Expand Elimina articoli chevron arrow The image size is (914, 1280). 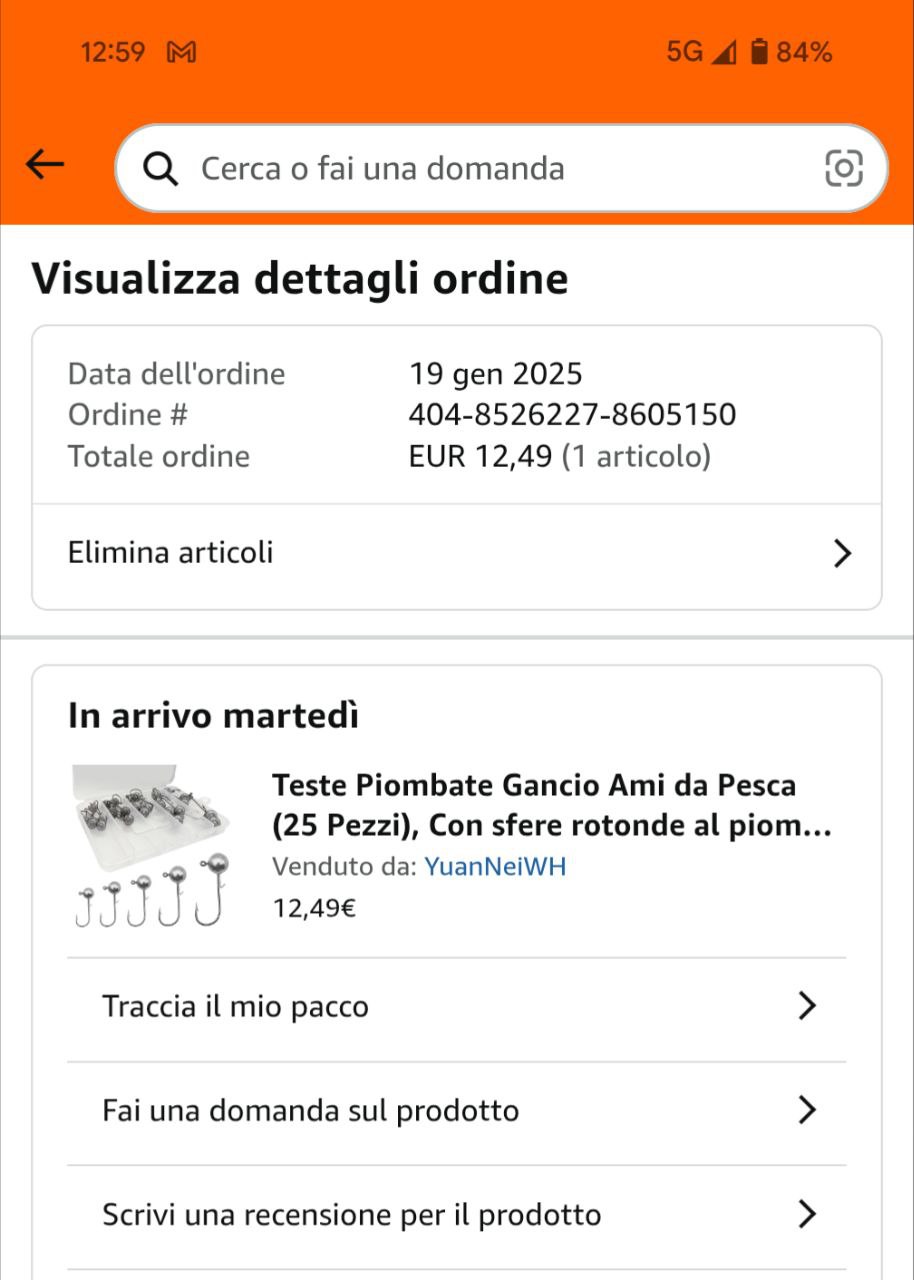click(x=842, y=554)
